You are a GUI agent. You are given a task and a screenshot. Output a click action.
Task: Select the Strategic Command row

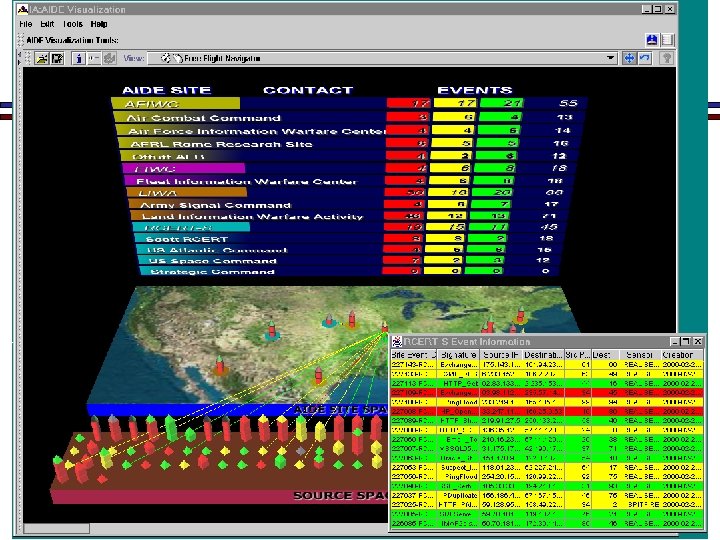click(349, 271)
